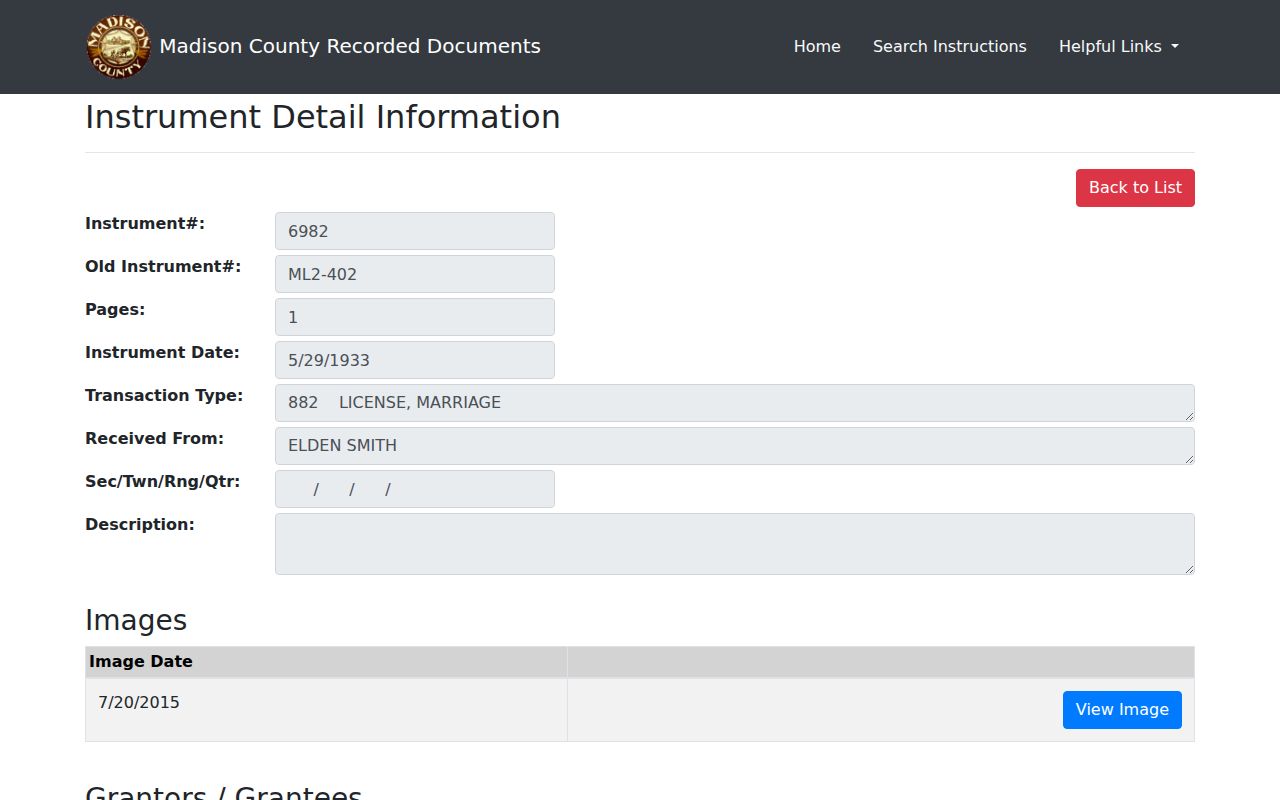1280x800 pixels.
Task: Click the Sec/Twn/Rng/Qtr field
Action: tap(415, 489)
